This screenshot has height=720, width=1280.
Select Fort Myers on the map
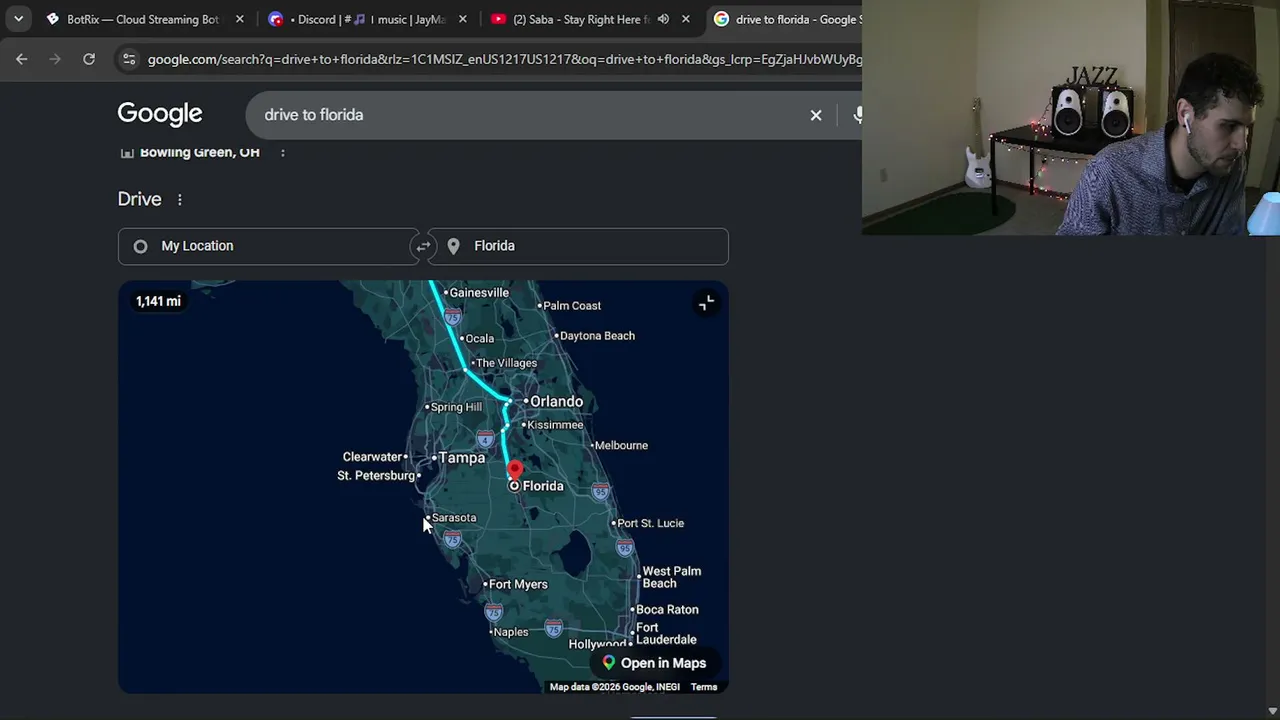(x=518, y=584)
